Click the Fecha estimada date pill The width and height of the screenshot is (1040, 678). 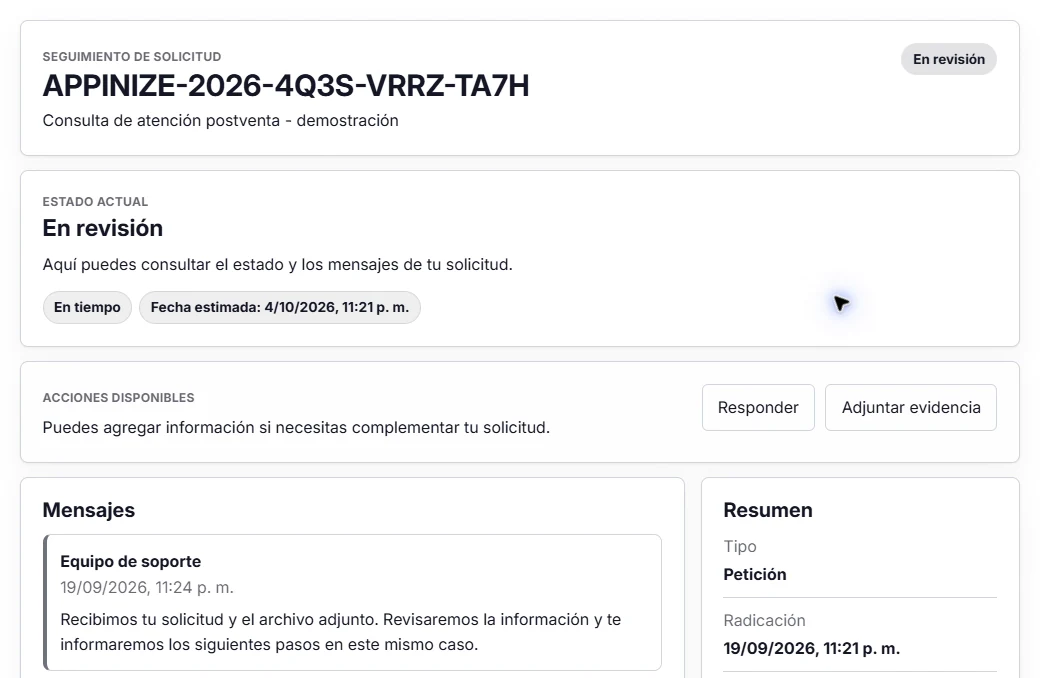(x=280, y=307)
